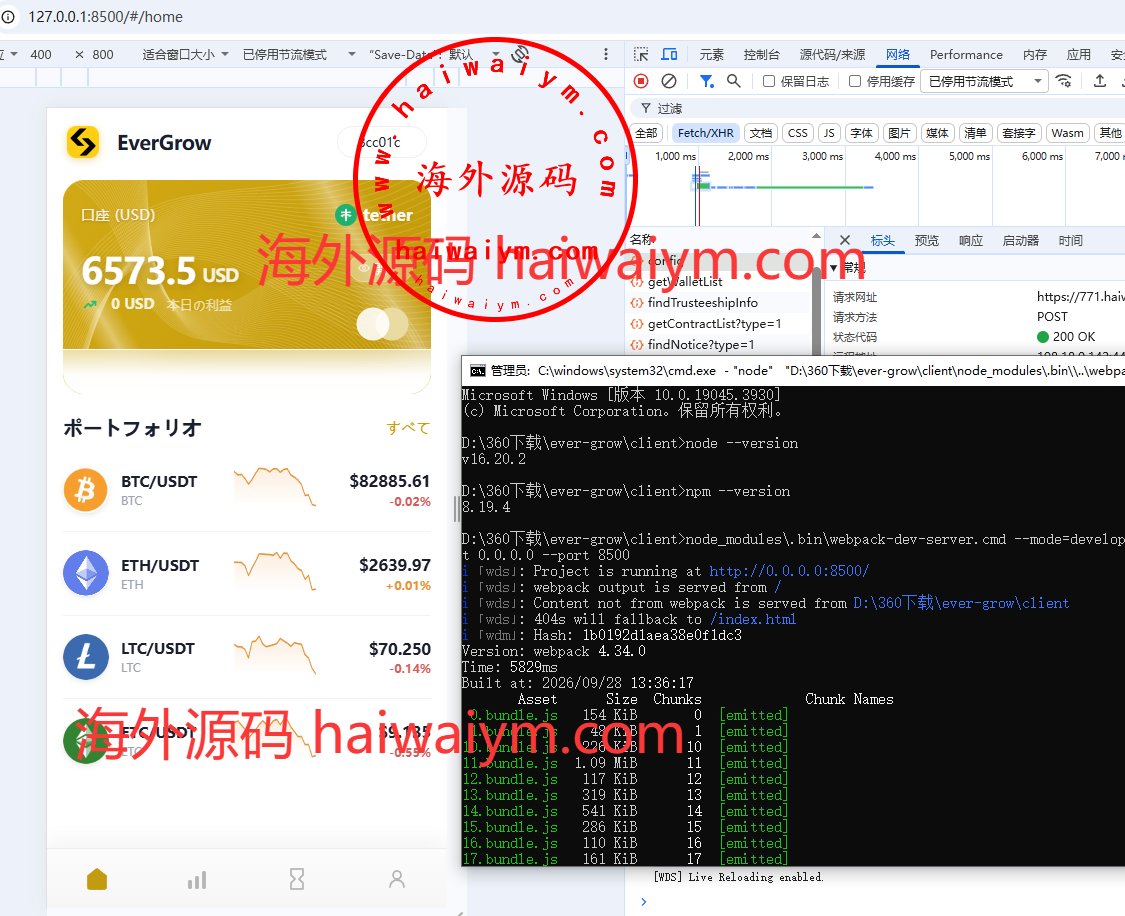Open the Timing tab in request details
Image resolution: width=1125 pixels, height=916 pixels.
point(1070,240)
